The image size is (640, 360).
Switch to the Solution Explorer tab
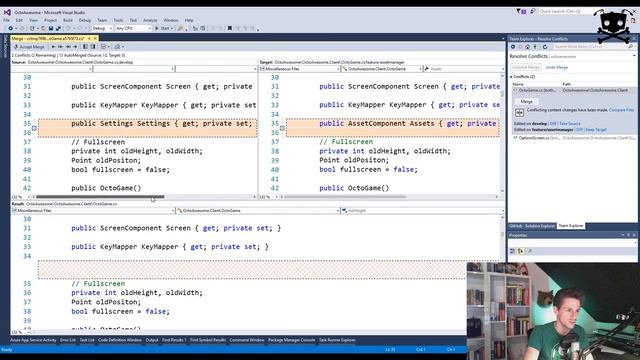(x=540, y=226)
